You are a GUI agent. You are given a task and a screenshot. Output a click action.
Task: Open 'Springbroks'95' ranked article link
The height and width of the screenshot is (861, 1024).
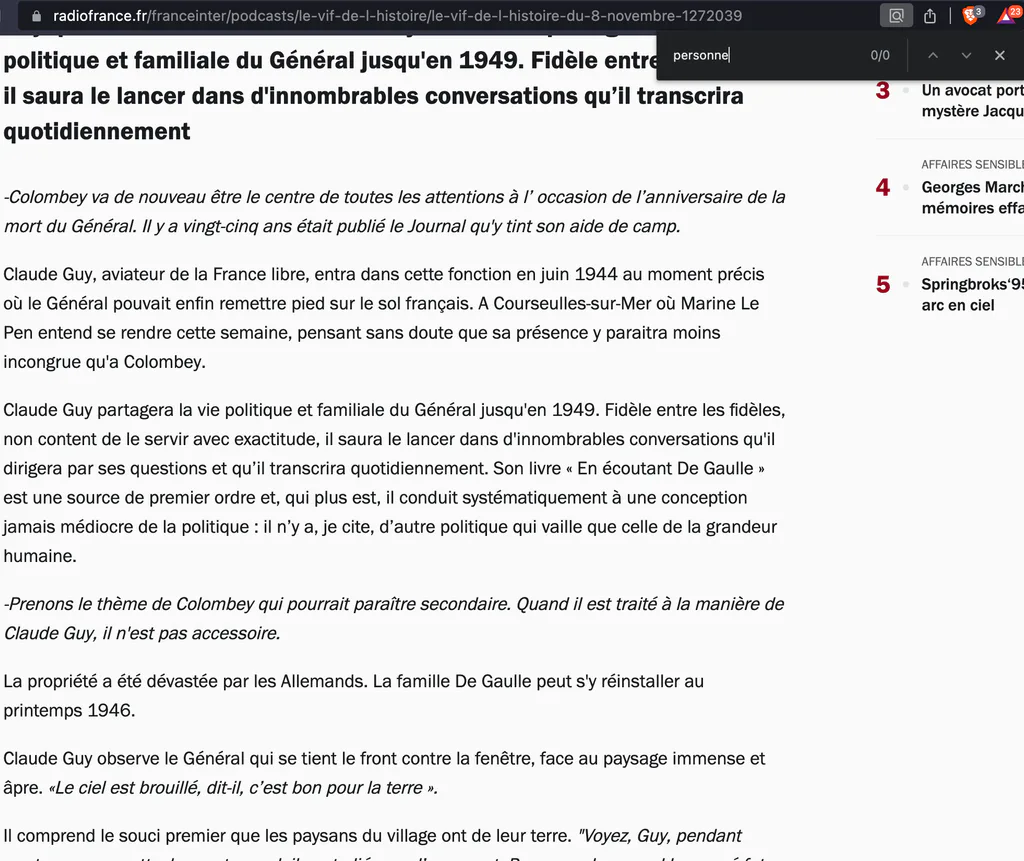[972, 295]
